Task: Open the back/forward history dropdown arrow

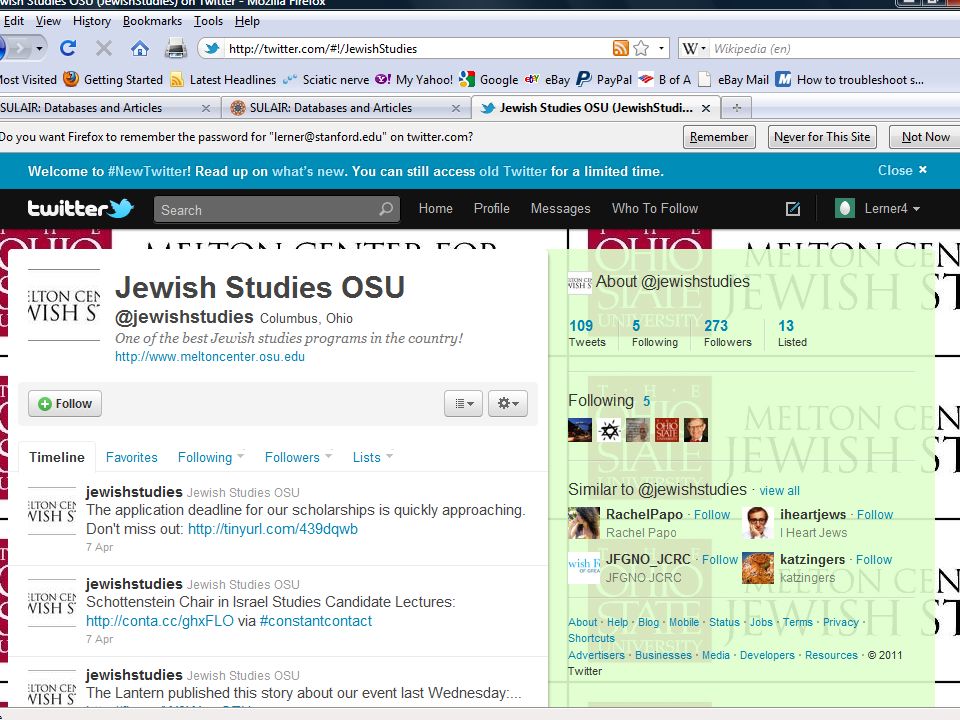Action: 39,48
